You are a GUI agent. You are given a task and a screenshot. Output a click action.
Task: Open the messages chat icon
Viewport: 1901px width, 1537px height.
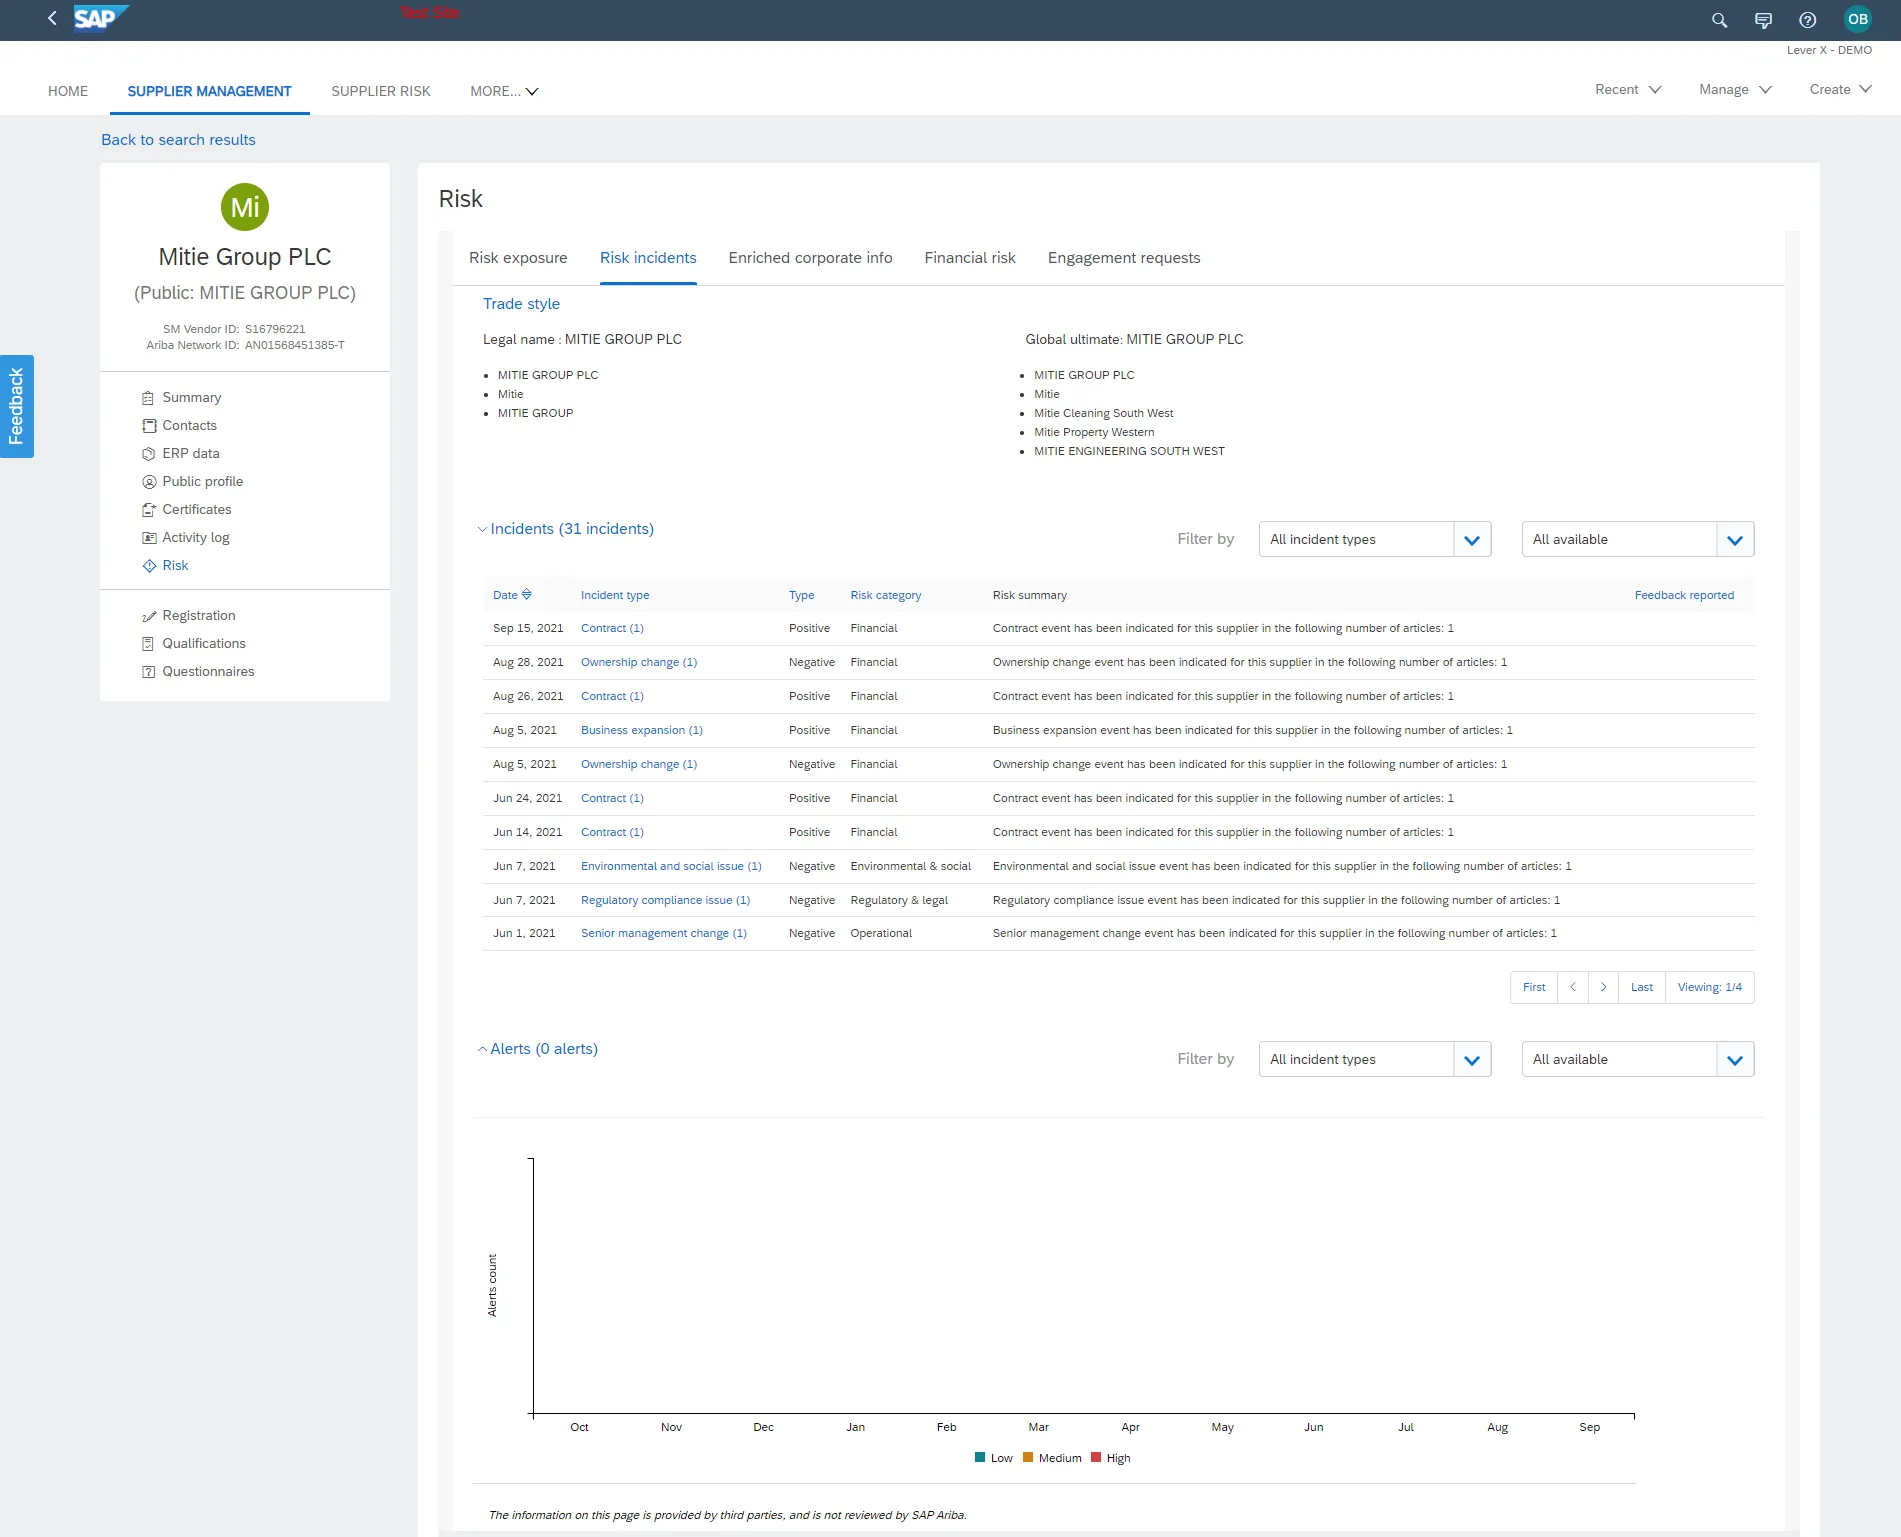pyautogui.click(x=1763, y=20)
